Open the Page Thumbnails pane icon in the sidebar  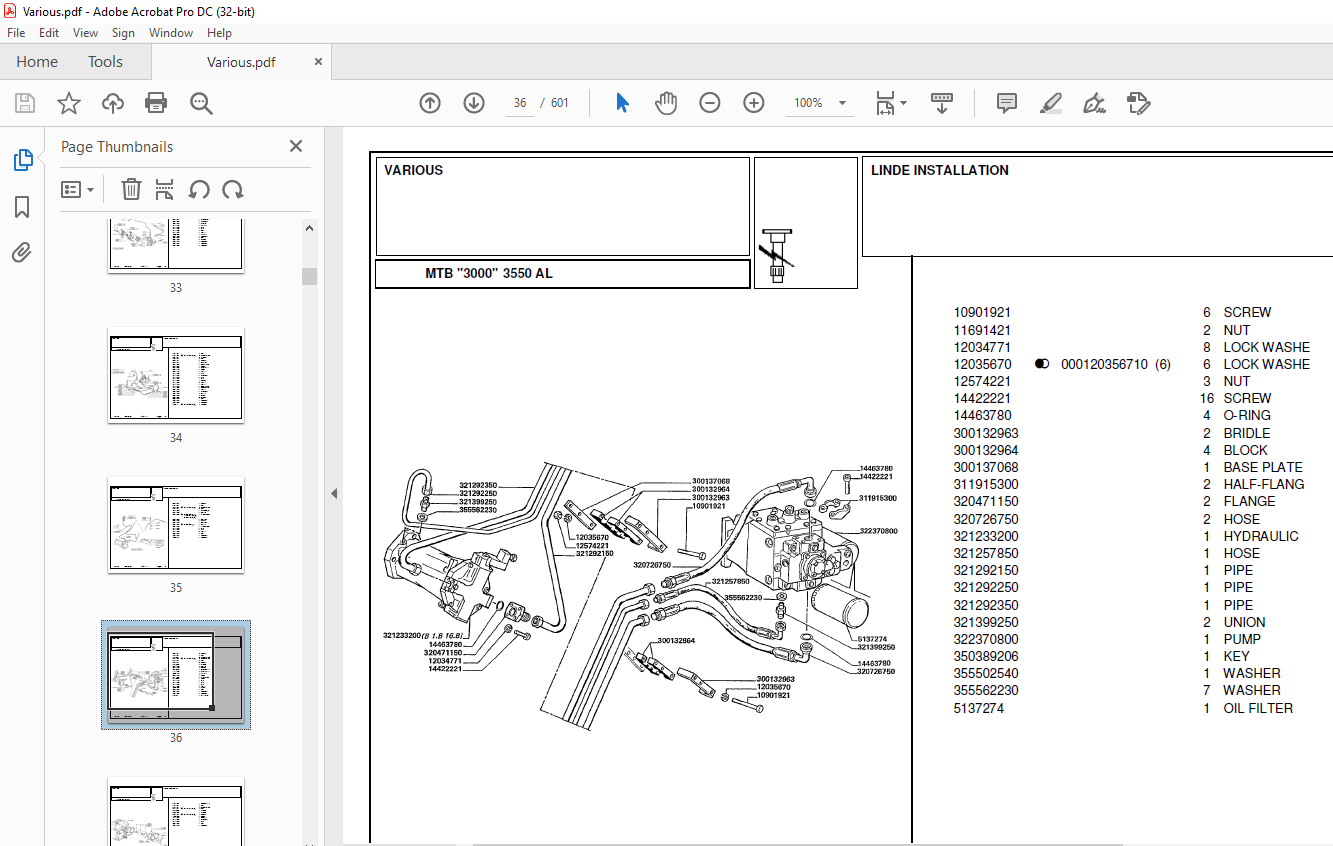(x=22, y=160)
